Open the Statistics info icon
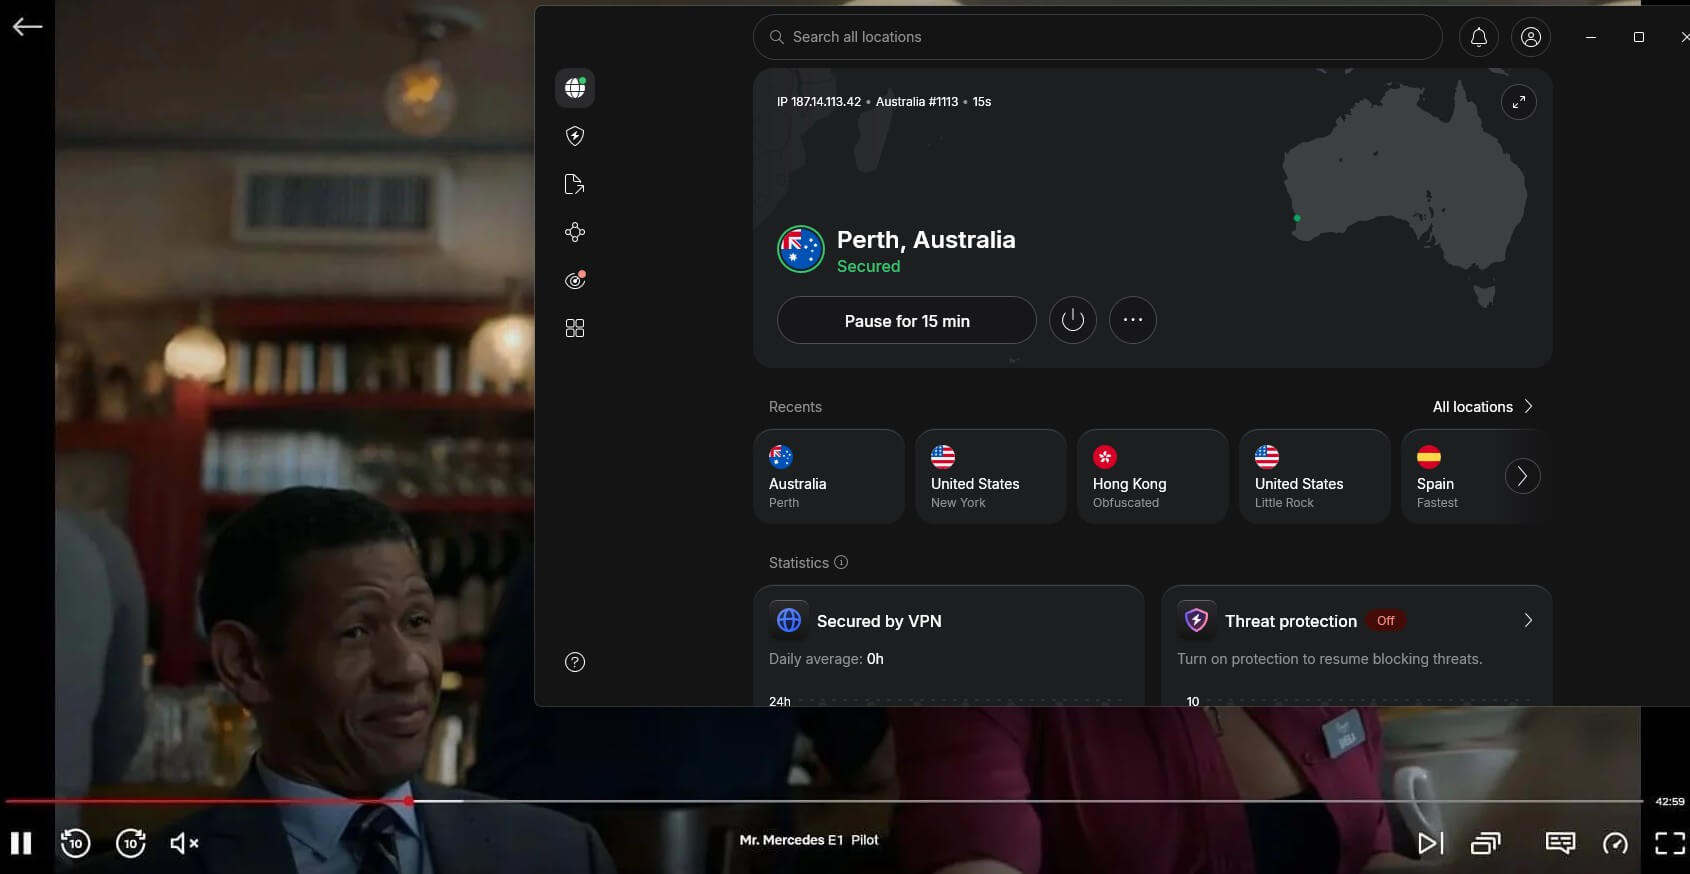The width and height of the screenshot is (1690, 874). [841, 562]
